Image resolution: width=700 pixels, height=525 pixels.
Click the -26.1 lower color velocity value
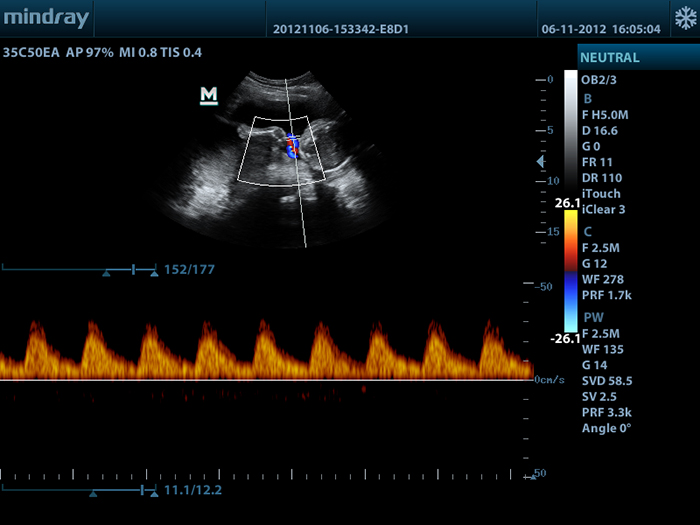pyautogui.click(x=565, y=339)
